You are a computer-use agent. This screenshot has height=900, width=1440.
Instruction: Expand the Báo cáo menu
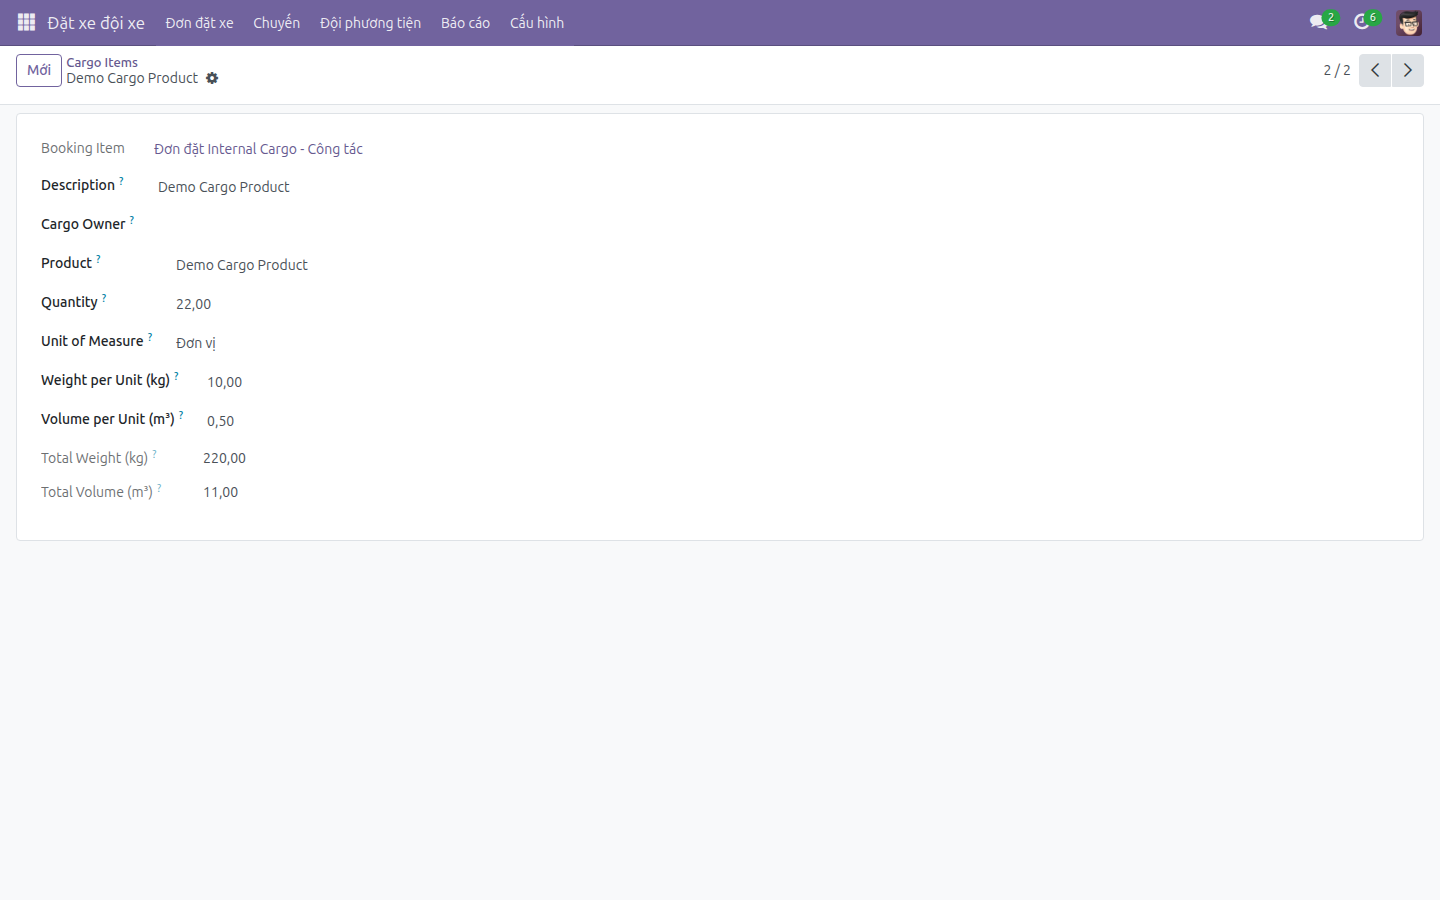coord(465,23)
